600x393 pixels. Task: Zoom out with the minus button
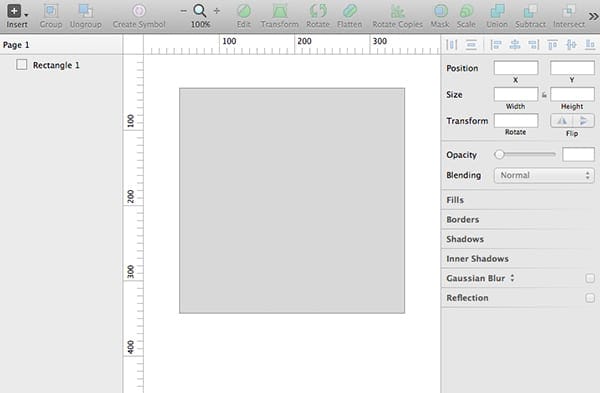pyautogui.click(x=184, y=11)
